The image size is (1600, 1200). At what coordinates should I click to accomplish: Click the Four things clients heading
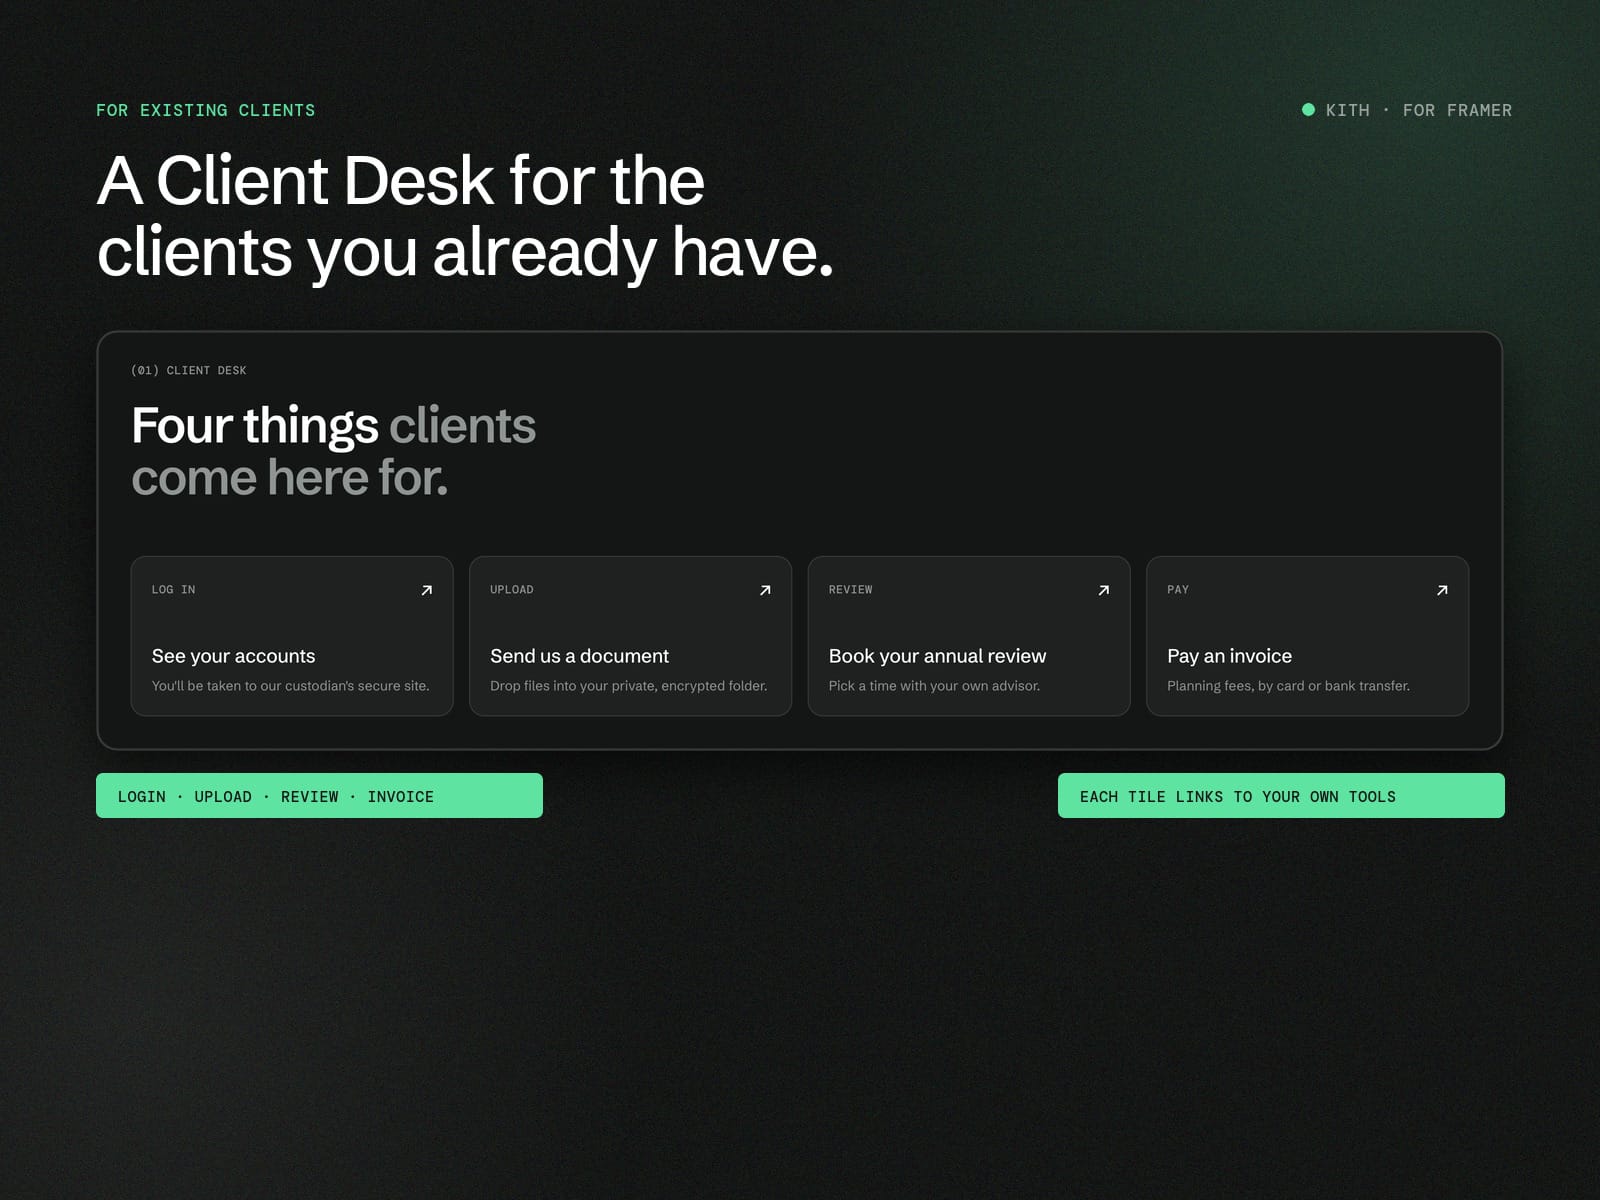(x=334, y=451)
